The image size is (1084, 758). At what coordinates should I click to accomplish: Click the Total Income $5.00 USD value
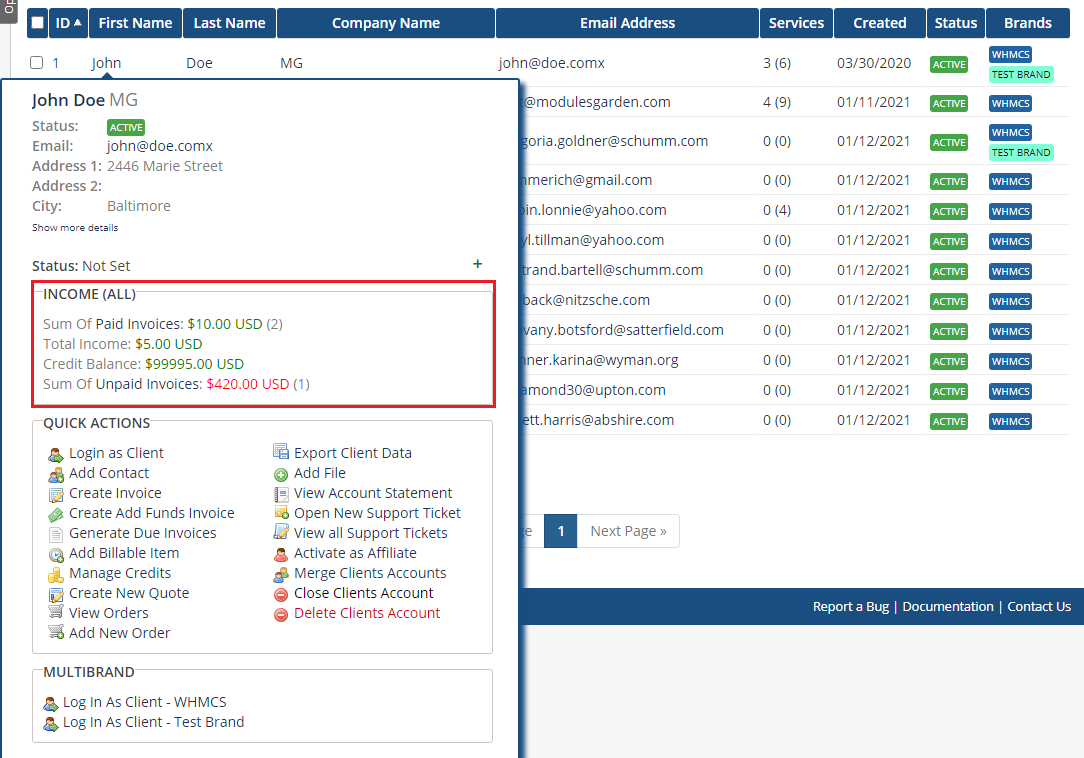pyautogui.click(x=169, y=344)
